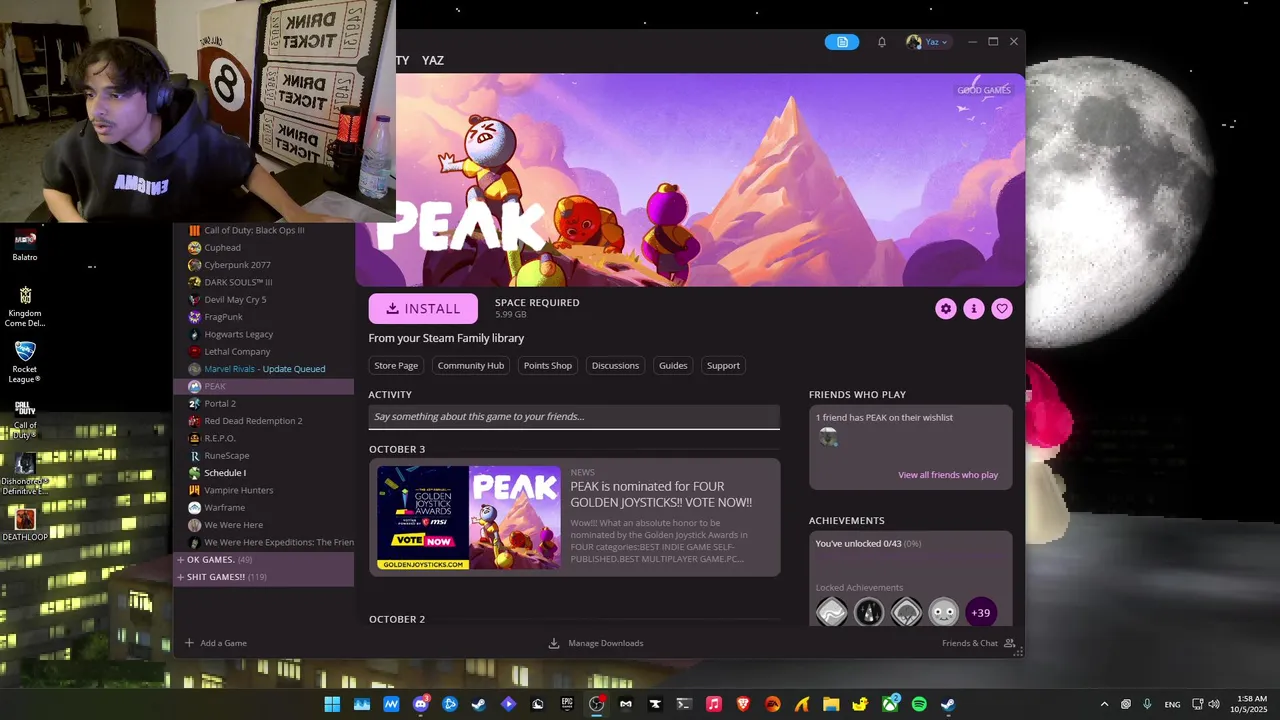The image size is (1280, 720).
Task: Click the activity status input field
Action: pos(574,416)
